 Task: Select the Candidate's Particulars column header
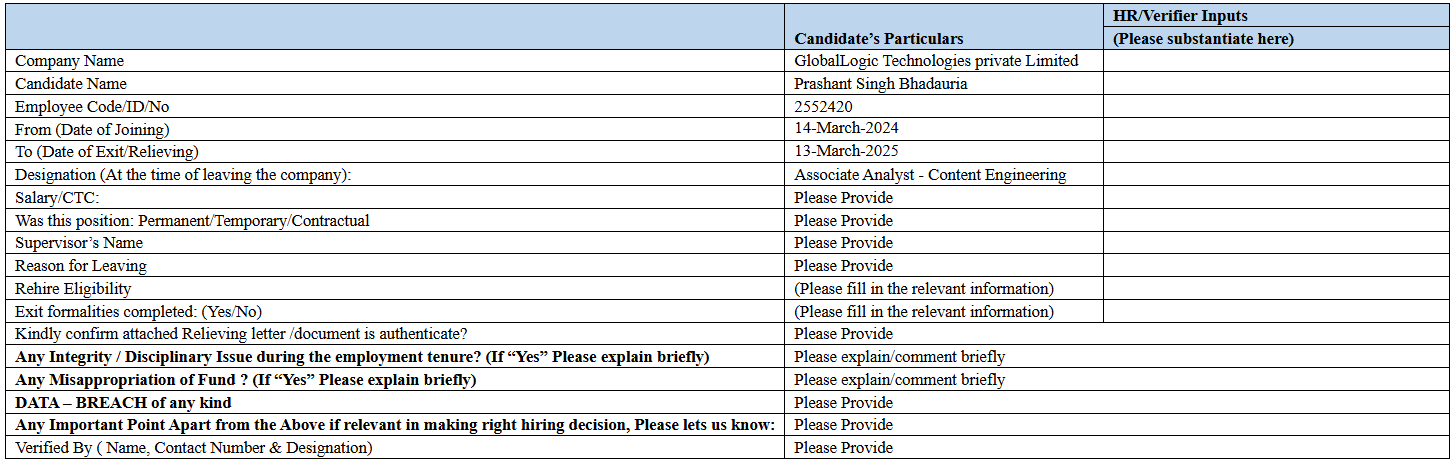[879, 38]
